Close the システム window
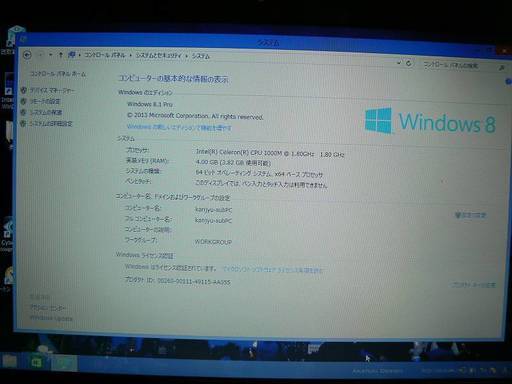The height and width of the screenshot is (384, 512). pyautogui.click(x=504, y=50)
